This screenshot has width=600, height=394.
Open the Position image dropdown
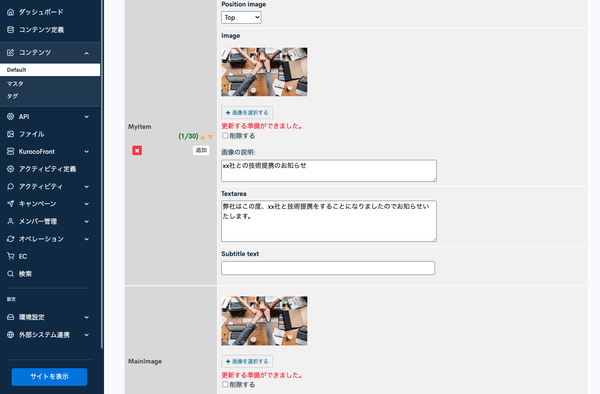tap(241, 18)
